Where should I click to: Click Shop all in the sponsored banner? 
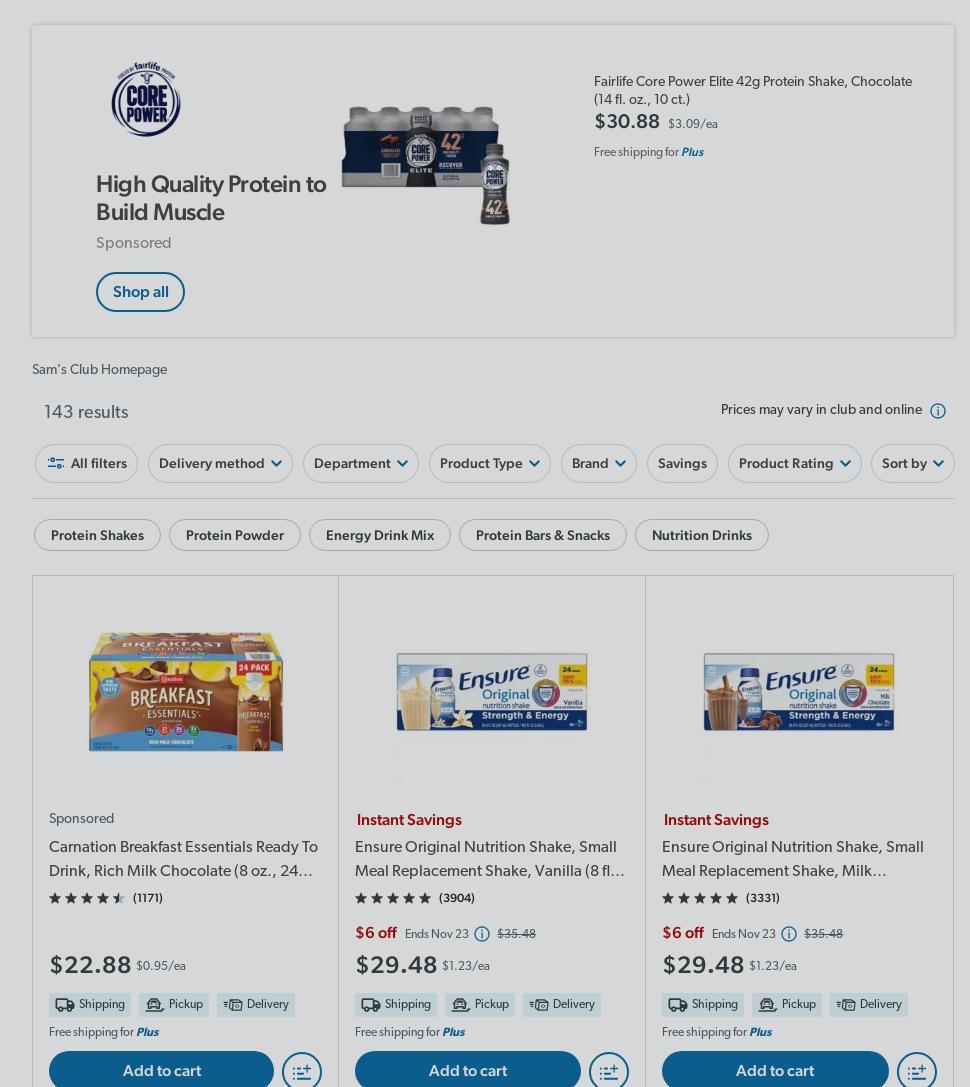(x=140, y=292)
